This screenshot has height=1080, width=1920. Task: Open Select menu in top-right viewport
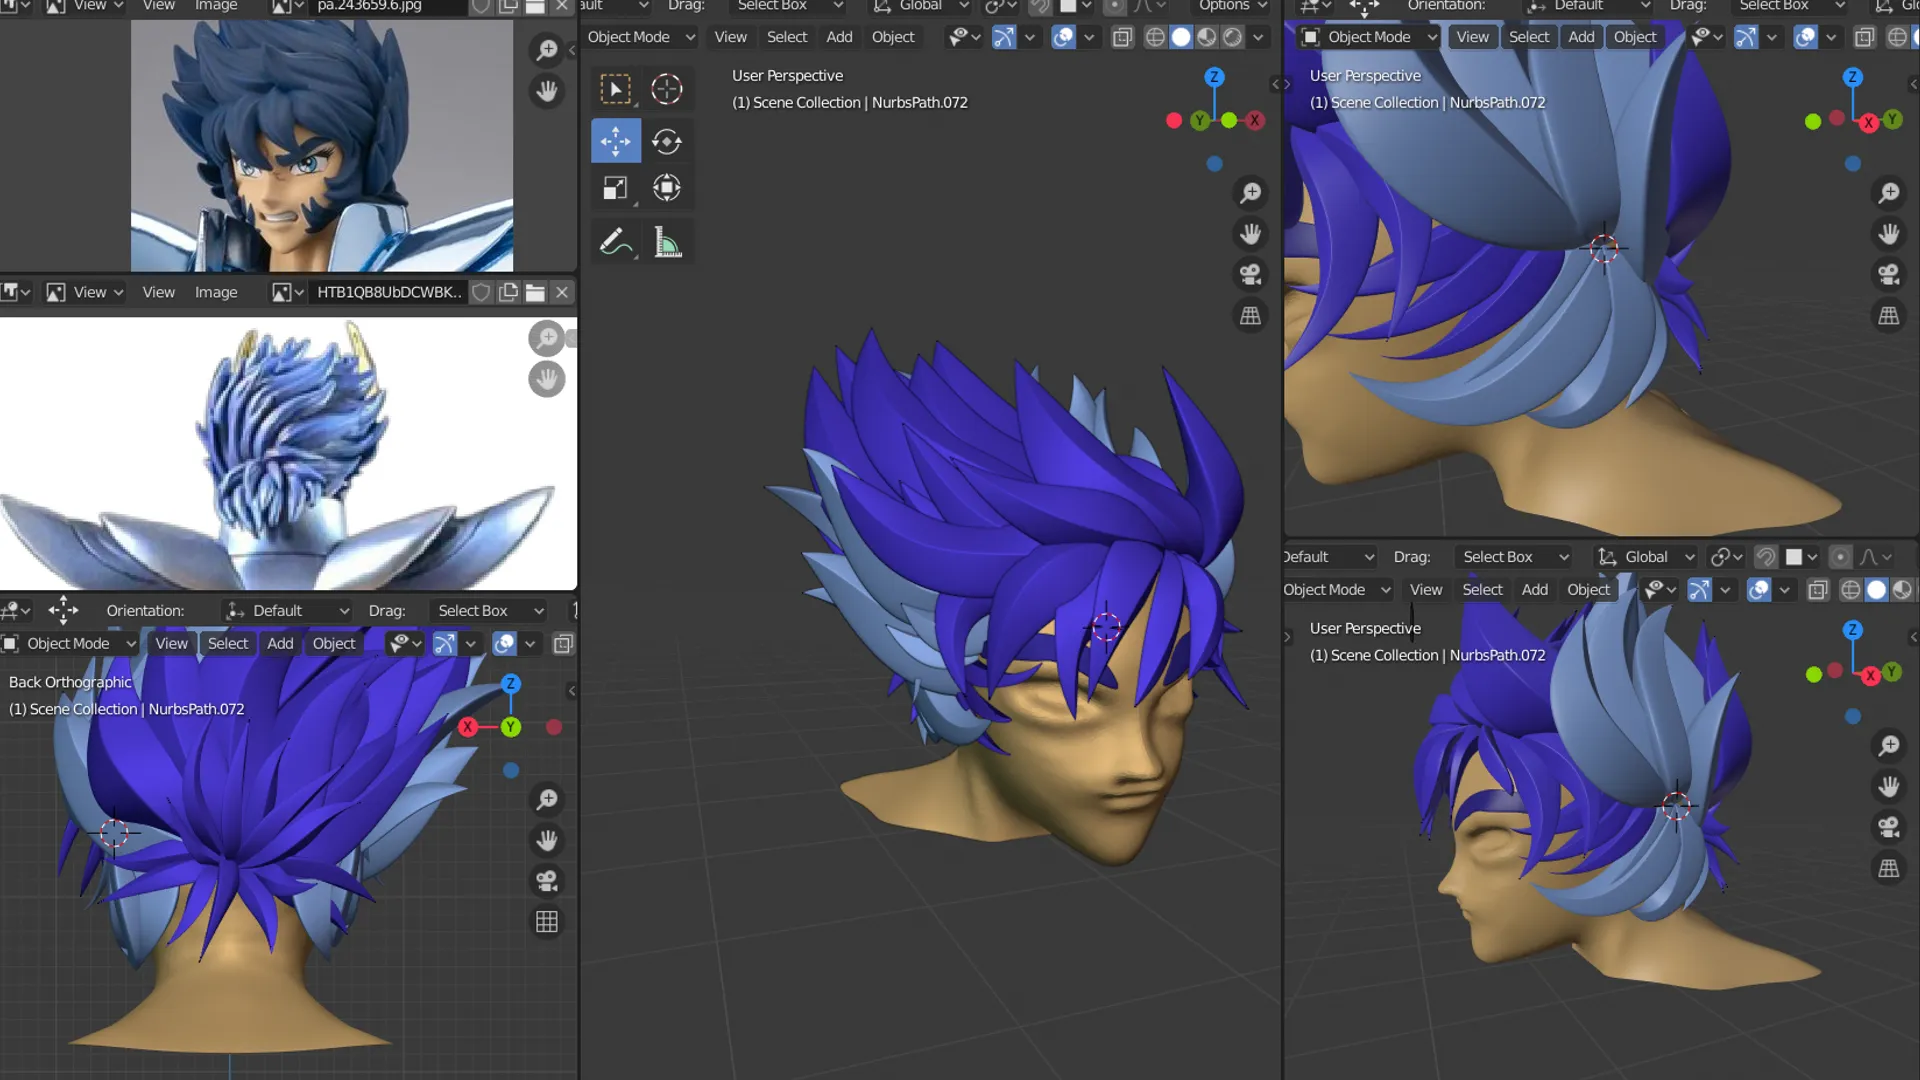1529,37
